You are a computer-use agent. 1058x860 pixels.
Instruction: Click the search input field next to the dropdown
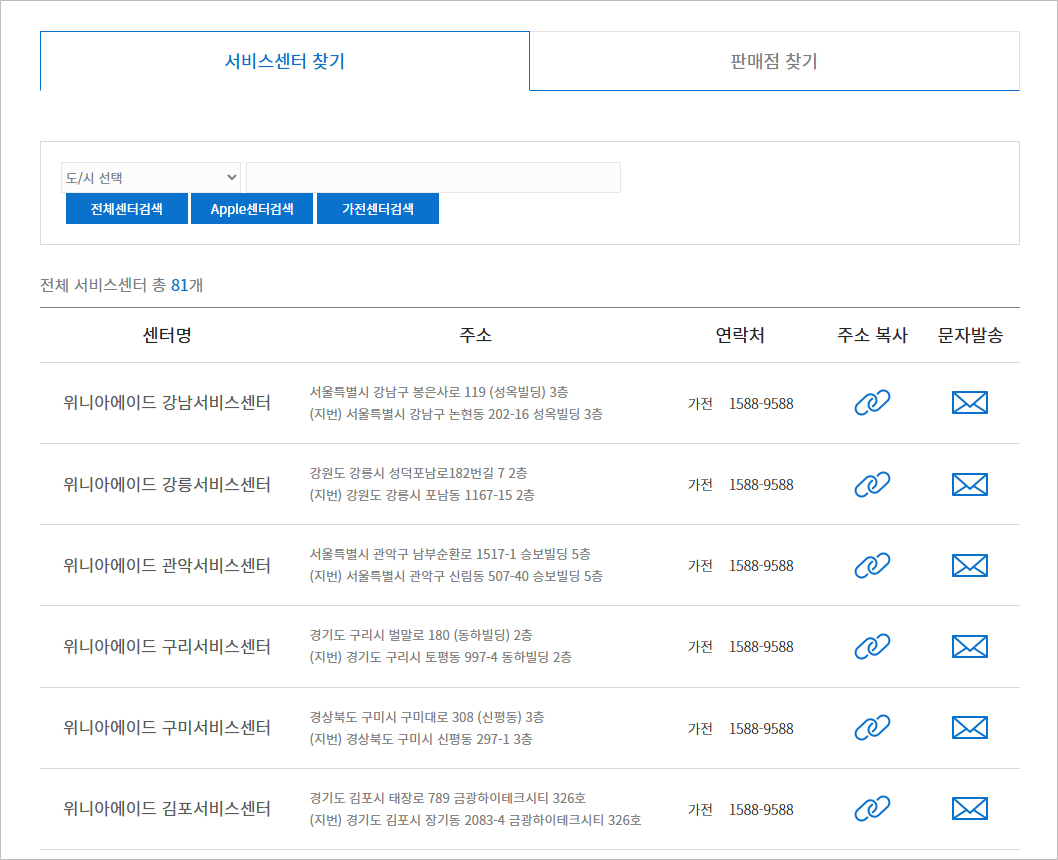(x=433, y=177)
